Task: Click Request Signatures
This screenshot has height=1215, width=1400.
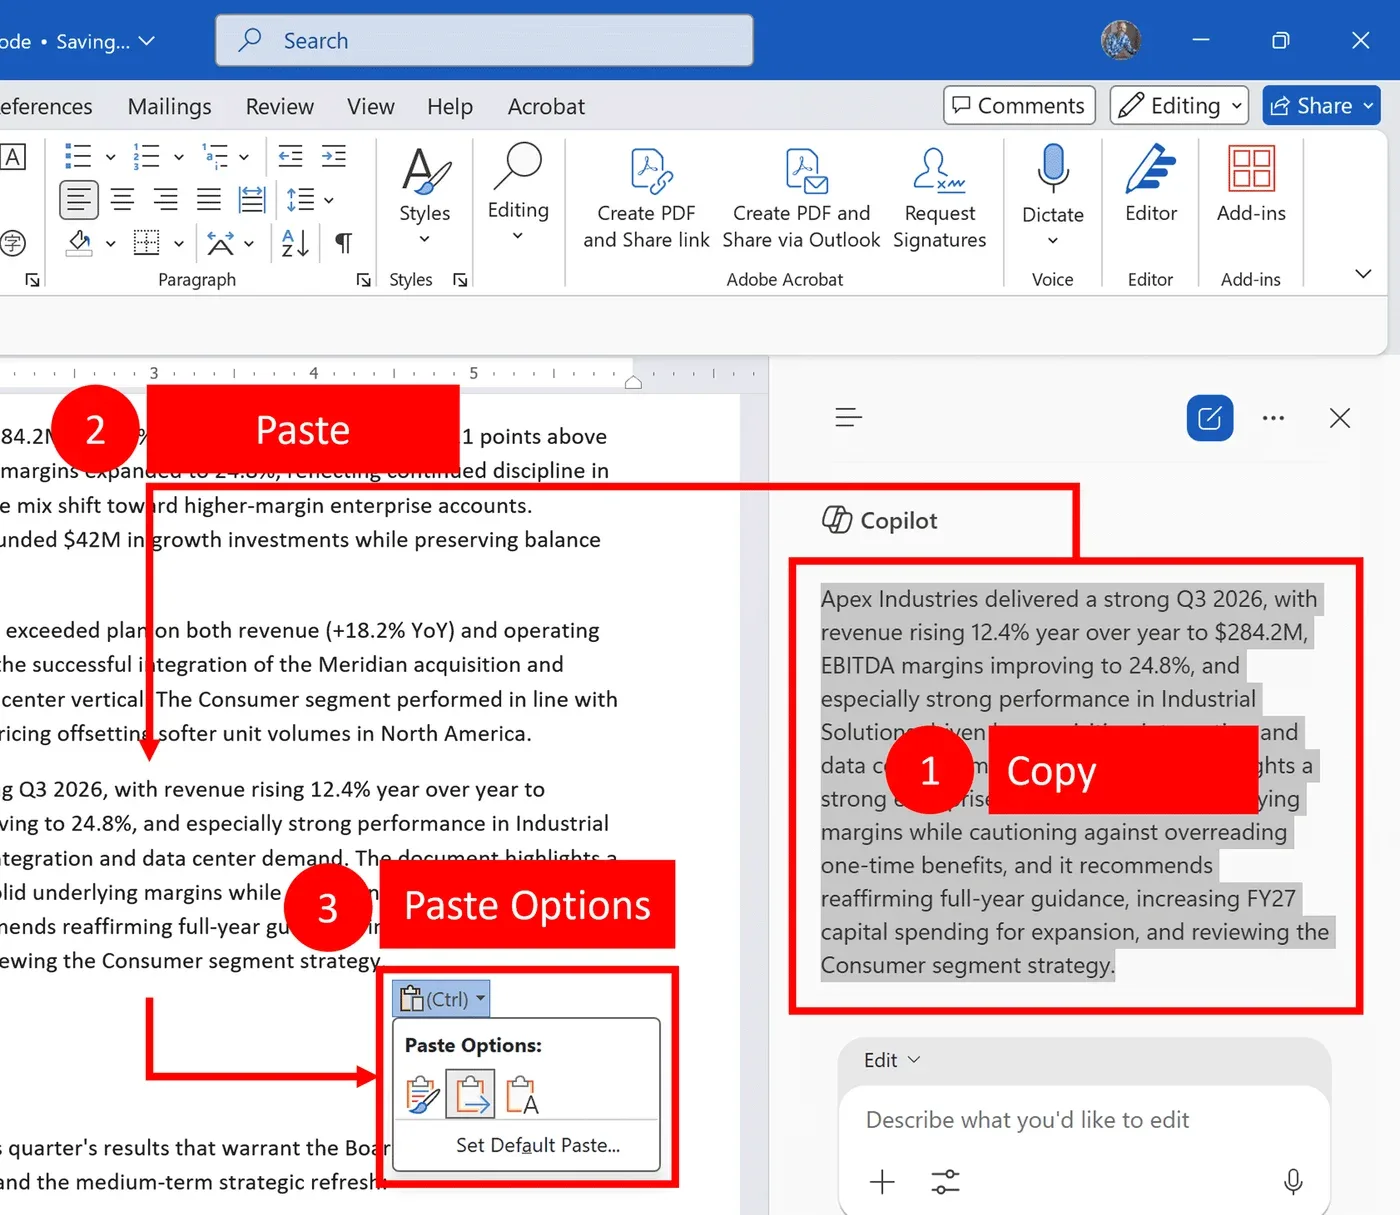Action: pos(939,198)
